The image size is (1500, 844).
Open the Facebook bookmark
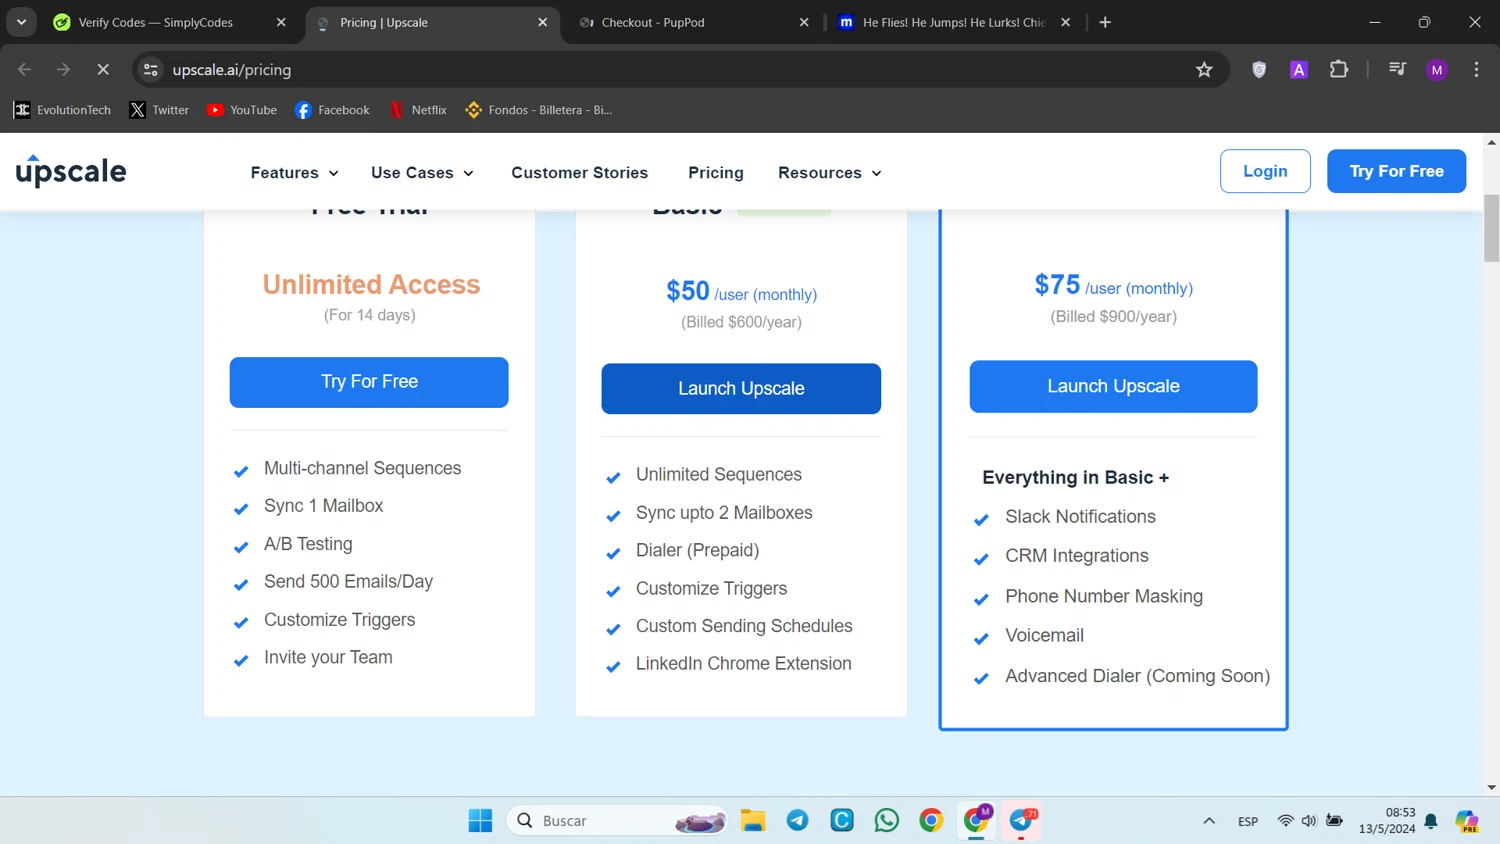pyautogui.click(x=332, y=110)
